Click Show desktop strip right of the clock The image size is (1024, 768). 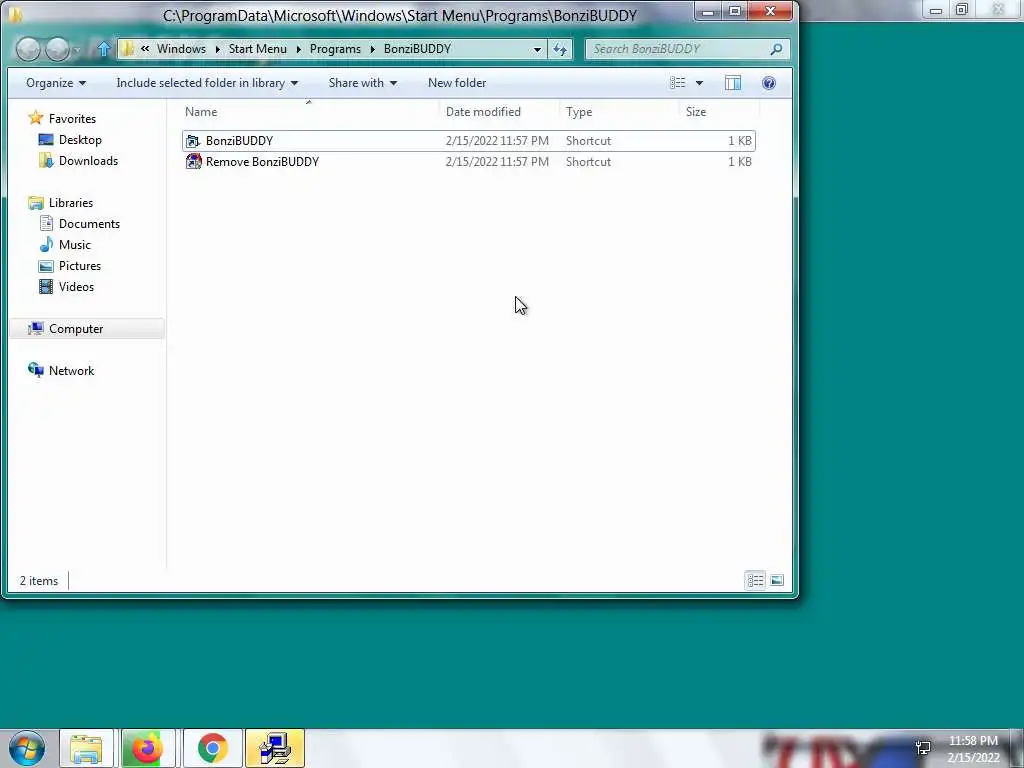tap(1017, 748)
